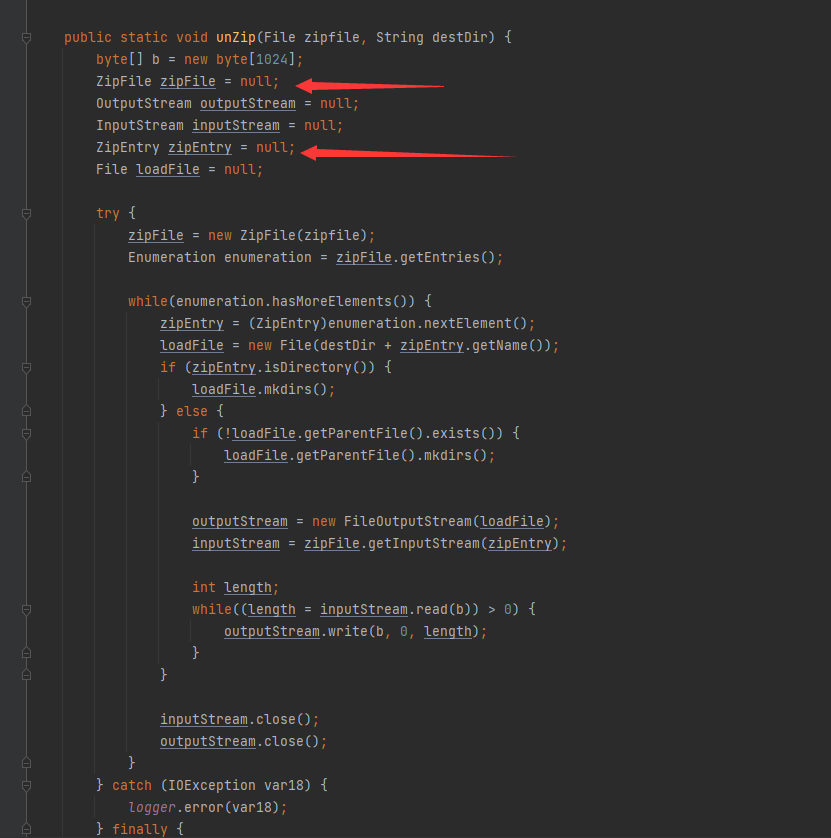Fold the if (zipEntry.isDirectory()) block
831x838 pixels.
point(26,368)
